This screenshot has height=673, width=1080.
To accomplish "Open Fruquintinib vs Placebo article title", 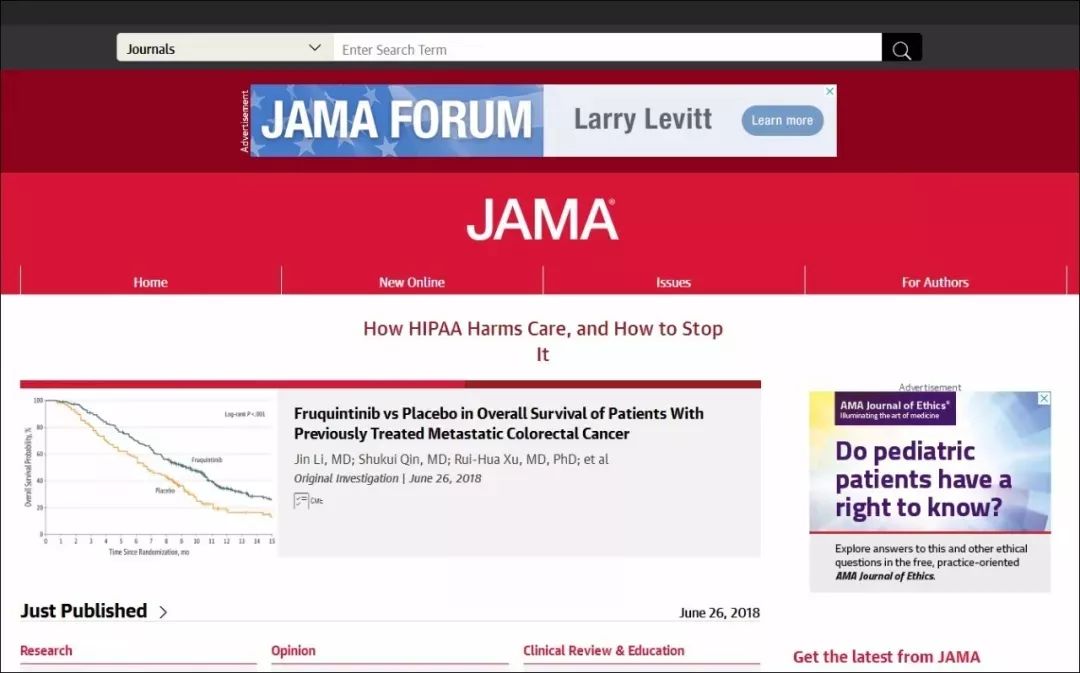I will click(x=499, y=424).
